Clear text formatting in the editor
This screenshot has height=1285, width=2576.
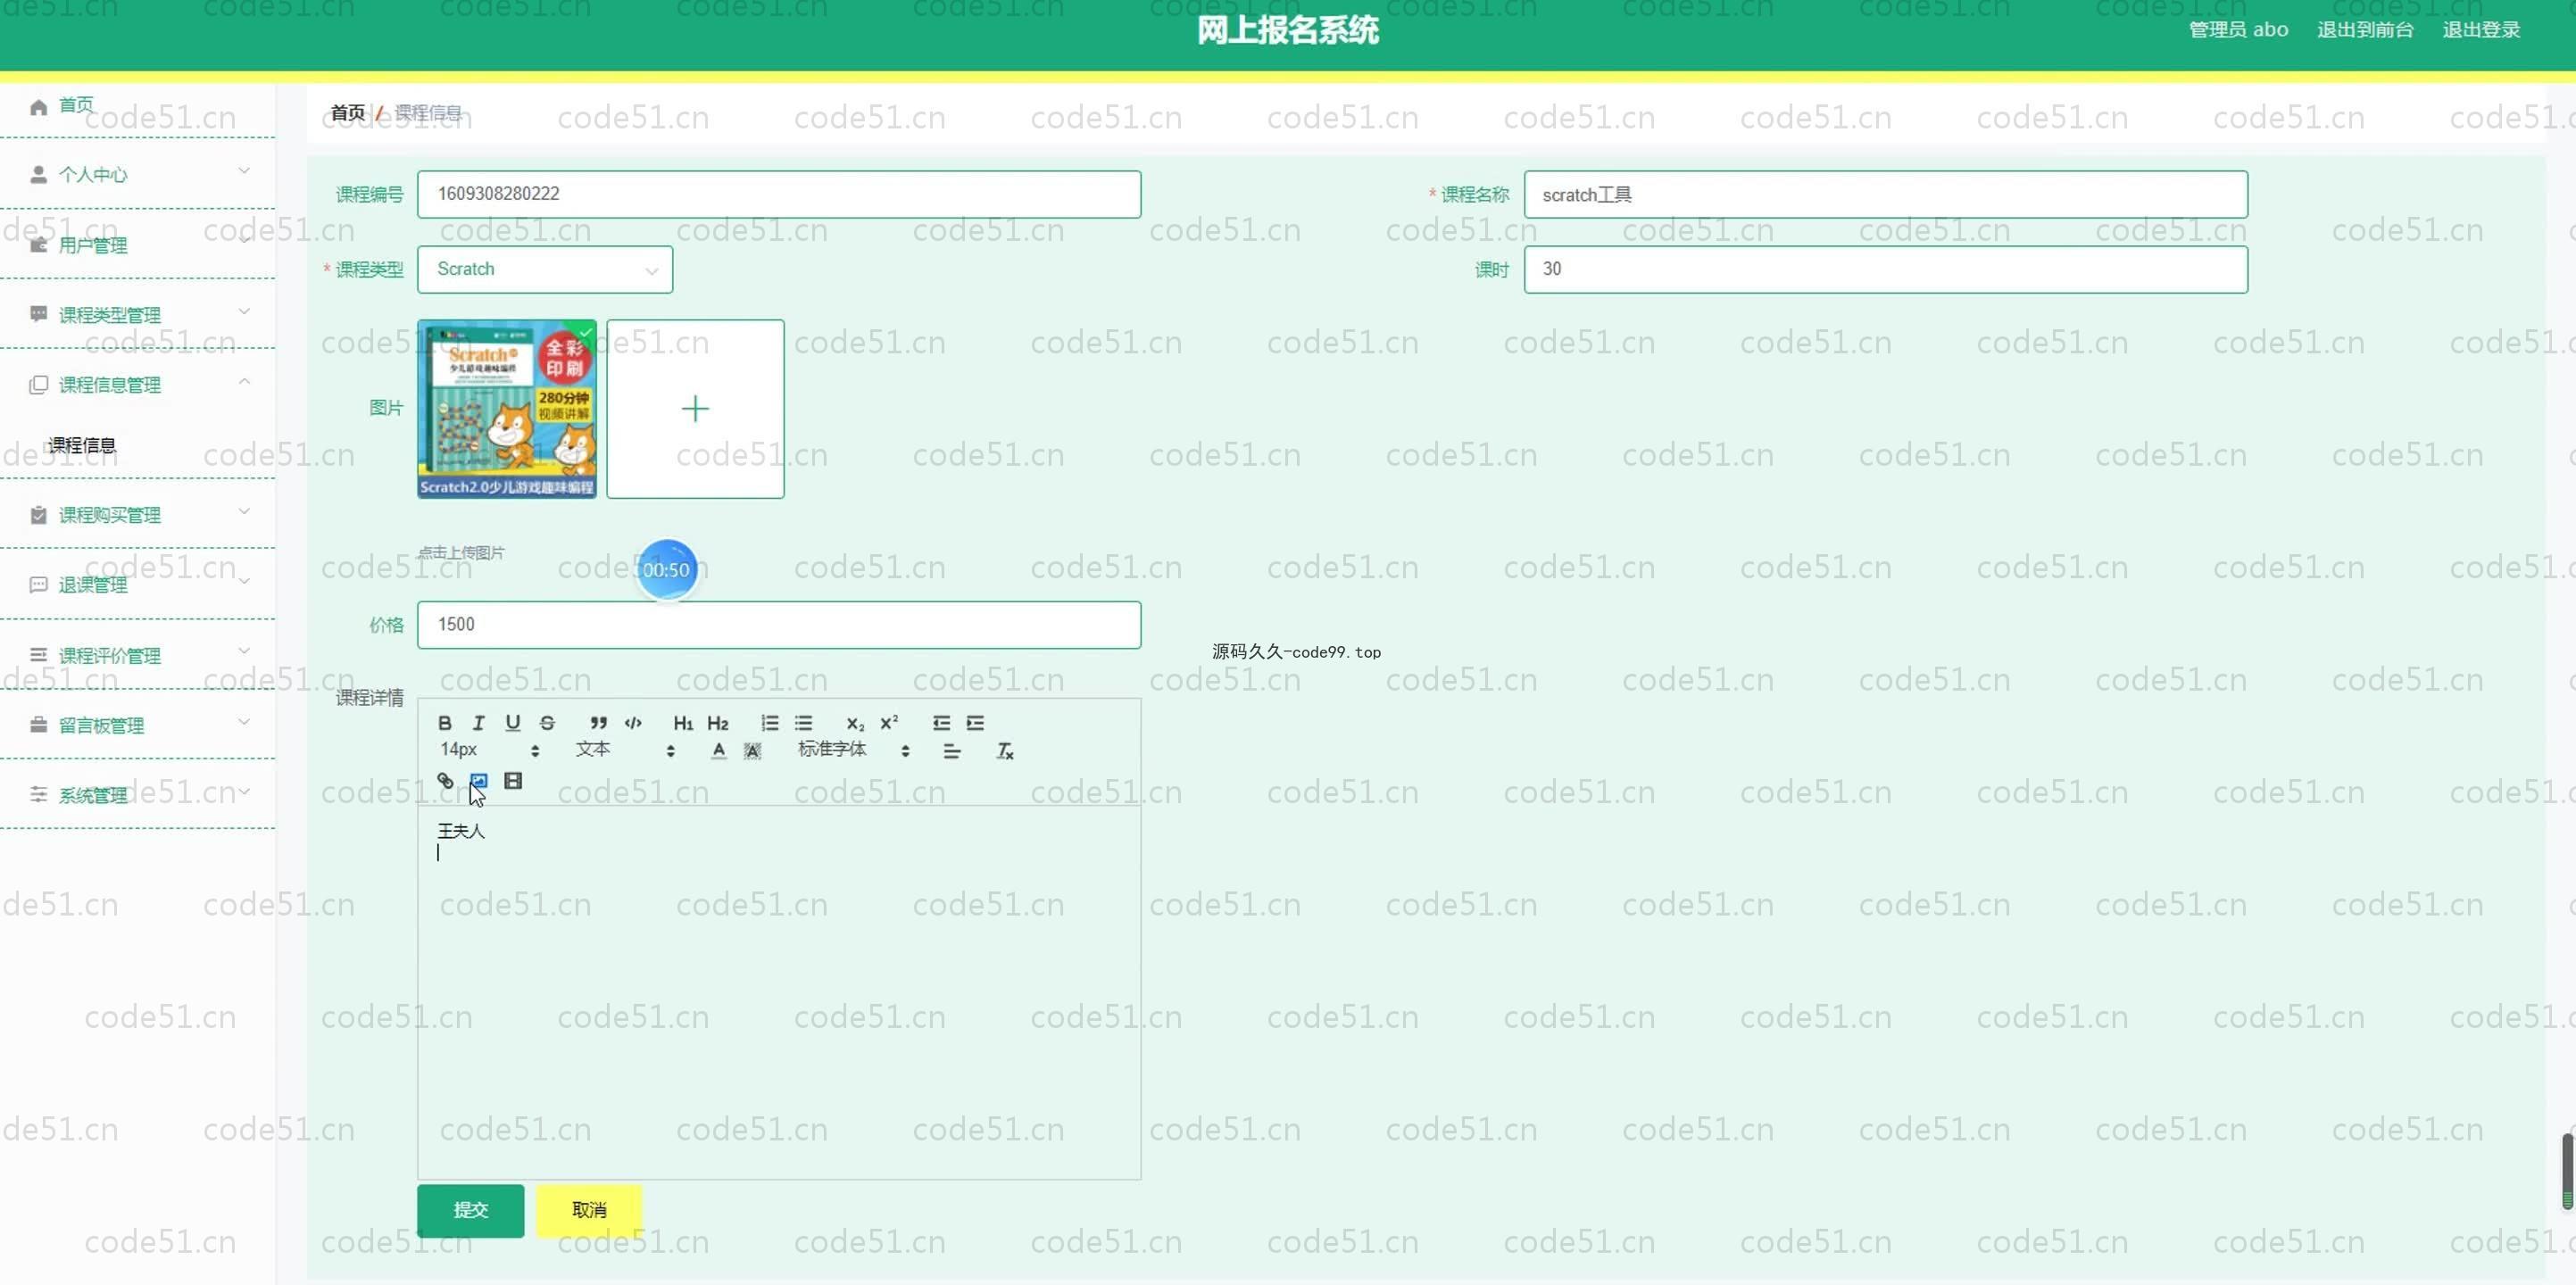pyautogui.click(x=1005, y=751)
